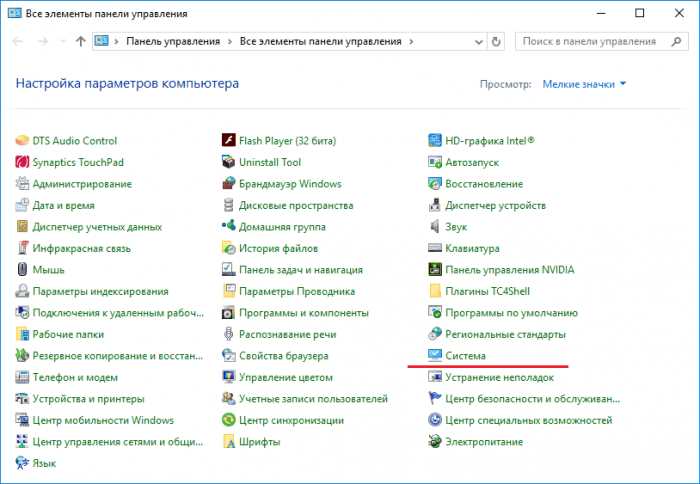Screen dimensions: 700x484
Task: Open Телефон и модем link
Action: 75,377
